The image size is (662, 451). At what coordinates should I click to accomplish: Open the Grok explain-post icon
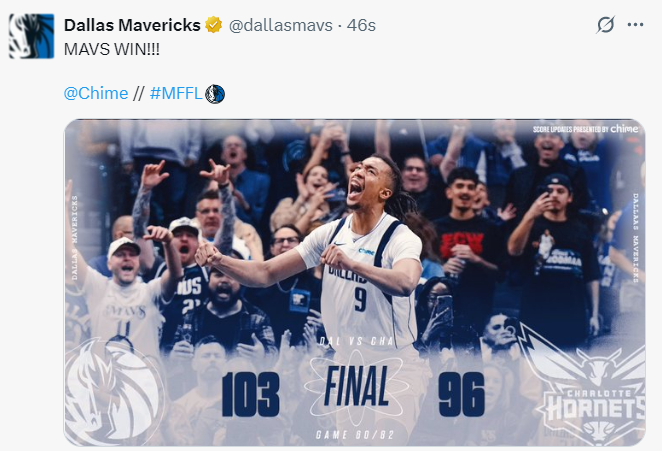605,24
